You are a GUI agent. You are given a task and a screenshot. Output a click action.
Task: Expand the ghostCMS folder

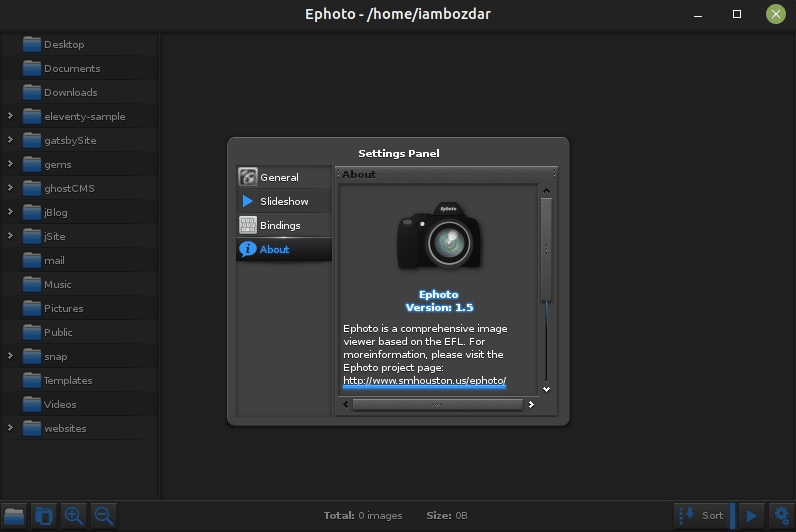[10, 188]
